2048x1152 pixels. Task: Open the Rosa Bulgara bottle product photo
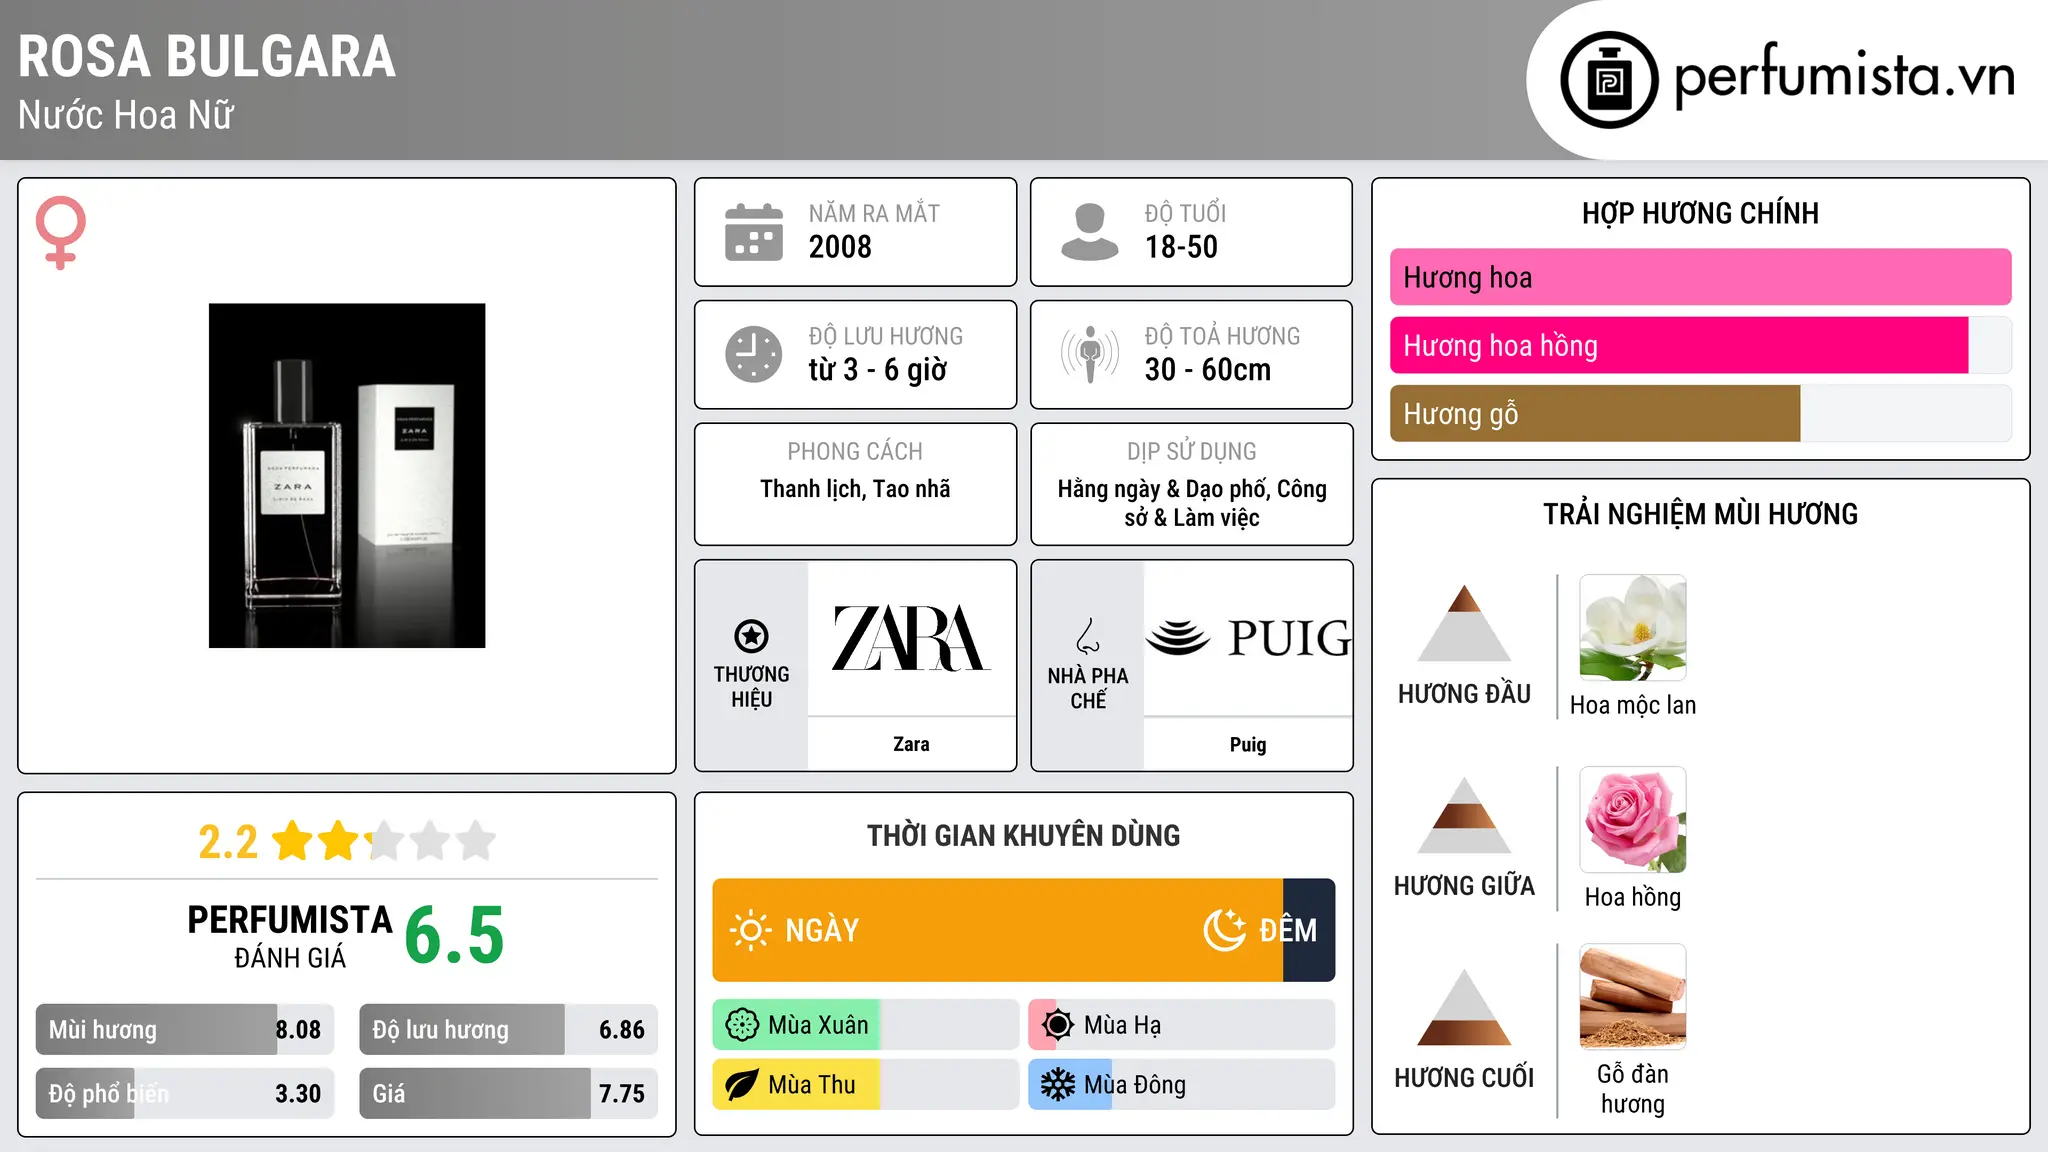(347, 476)
